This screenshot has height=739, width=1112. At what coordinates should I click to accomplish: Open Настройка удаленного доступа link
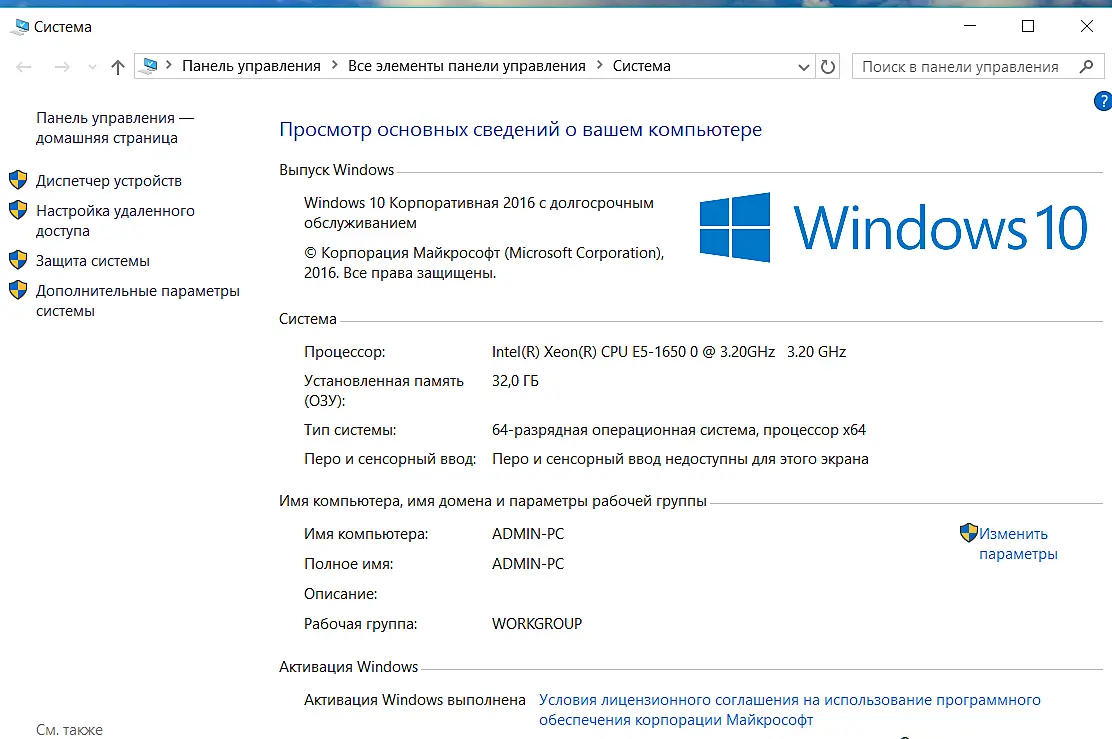tap(115, 221)
